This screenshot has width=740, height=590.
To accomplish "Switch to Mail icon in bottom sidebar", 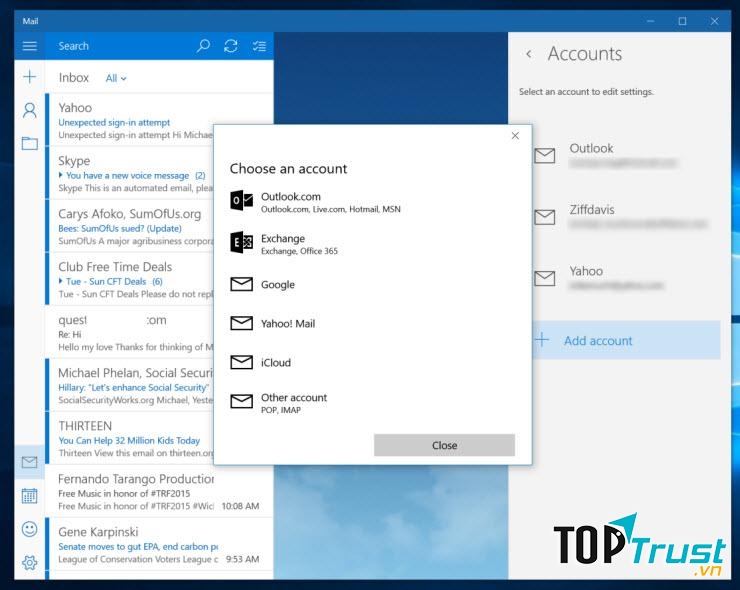I will pos(29,462).
